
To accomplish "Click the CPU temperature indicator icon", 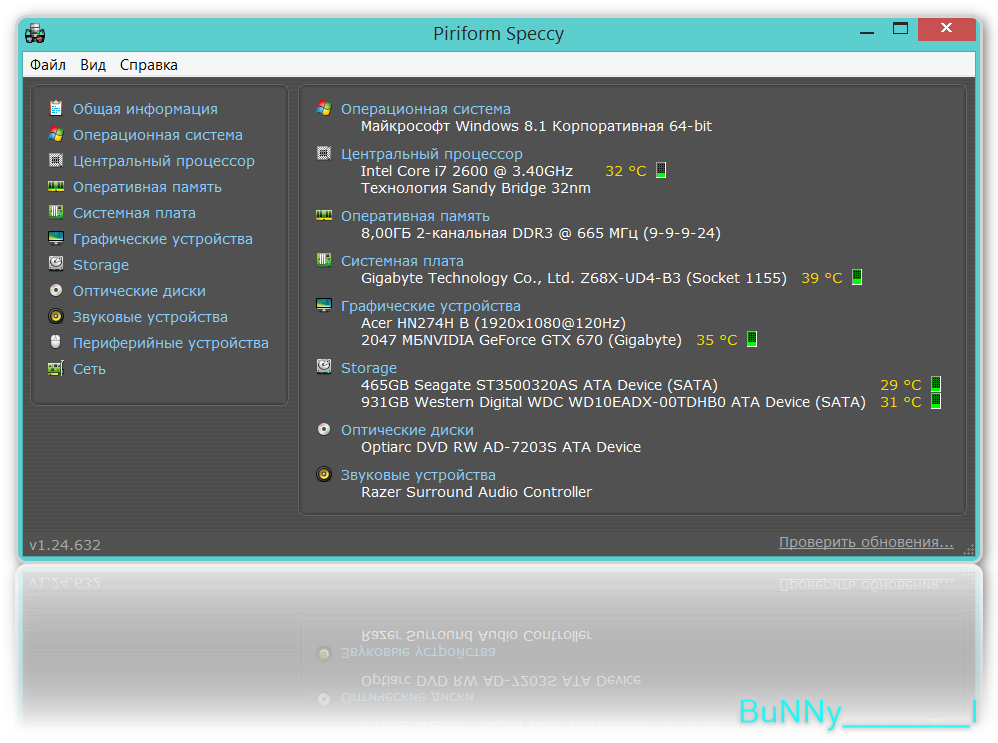I will (661, 170).
